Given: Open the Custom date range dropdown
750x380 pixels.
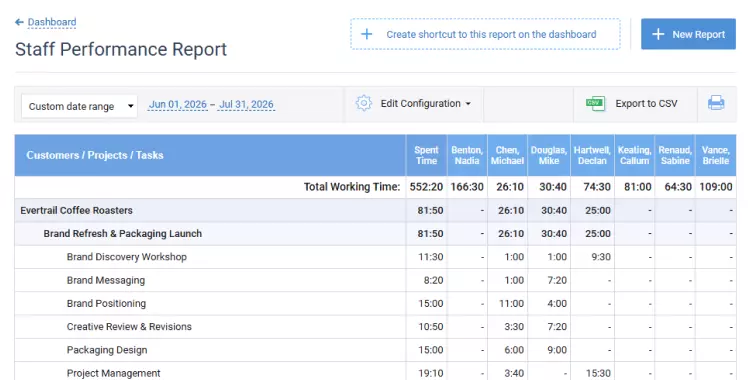Looking at the screenshot, I should [79, 106].
